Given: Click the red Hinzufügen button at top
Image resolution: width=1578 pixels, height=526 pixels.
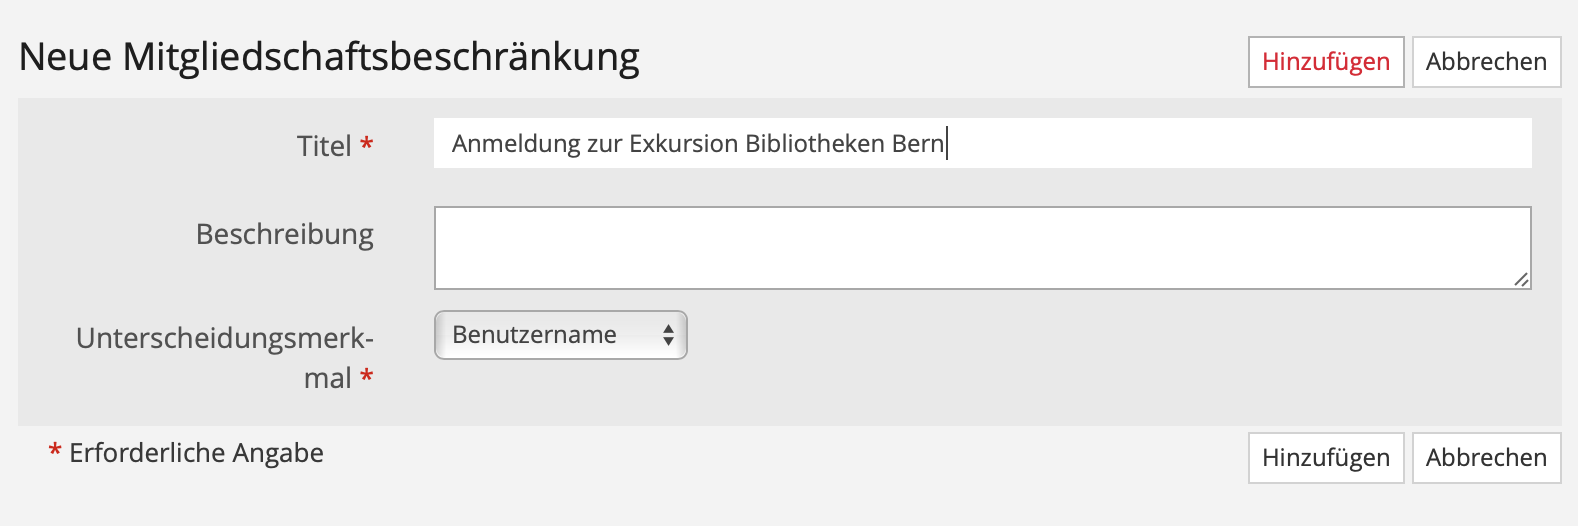Looking at the screenshot, I should click(x=1325, y=62).
